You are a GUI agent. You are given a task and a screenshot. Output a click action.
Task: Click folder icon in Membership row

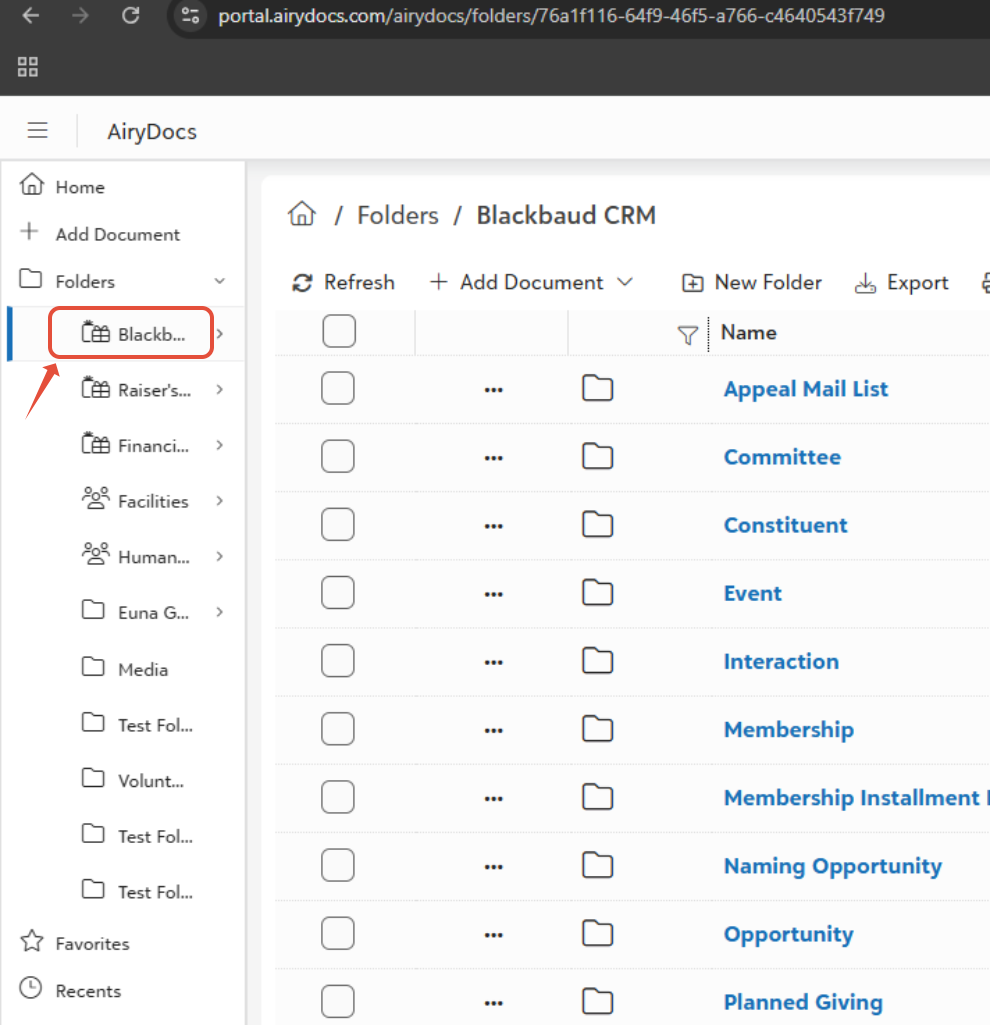pos(598,729)
